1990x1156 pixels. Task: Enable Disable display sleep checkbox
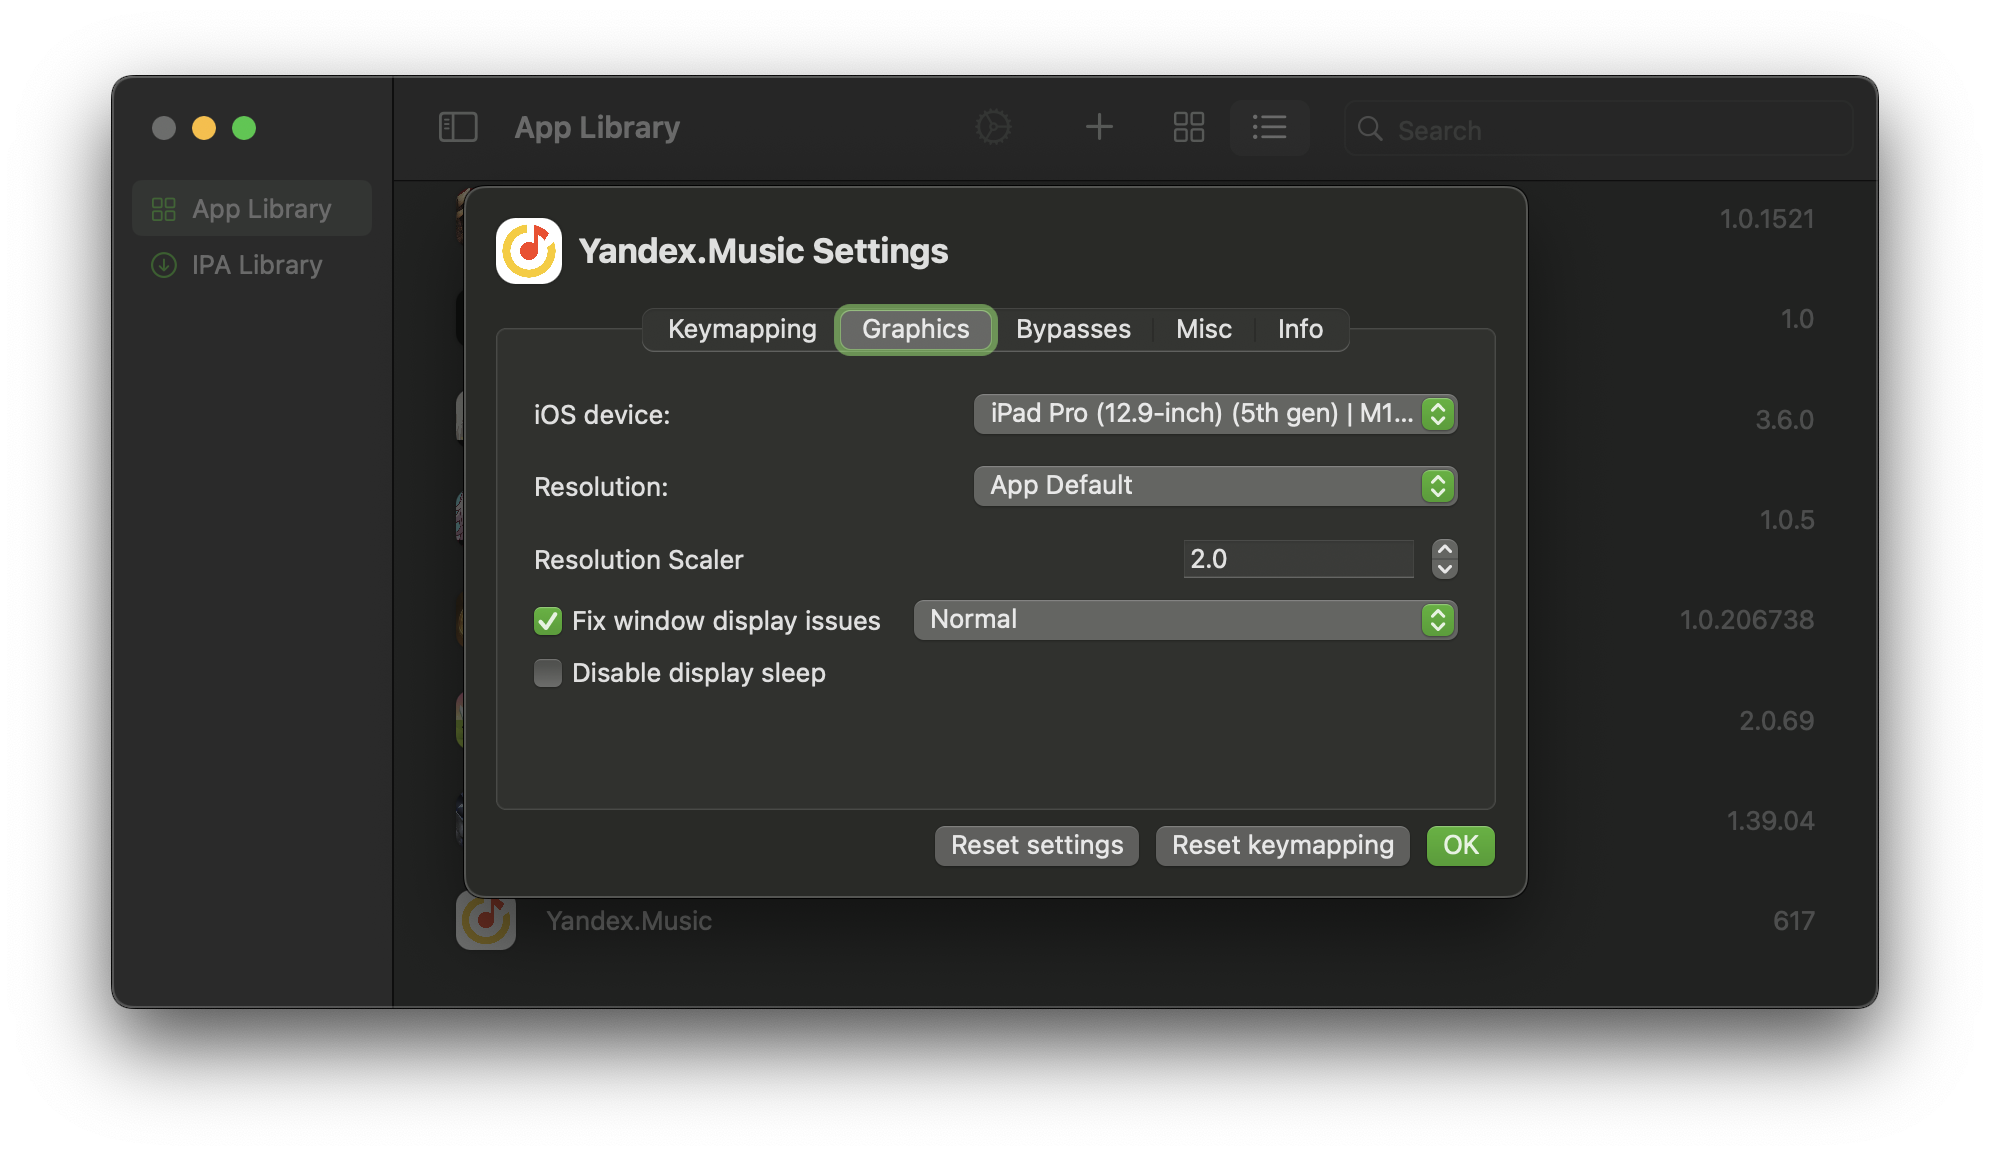[548, 673]
